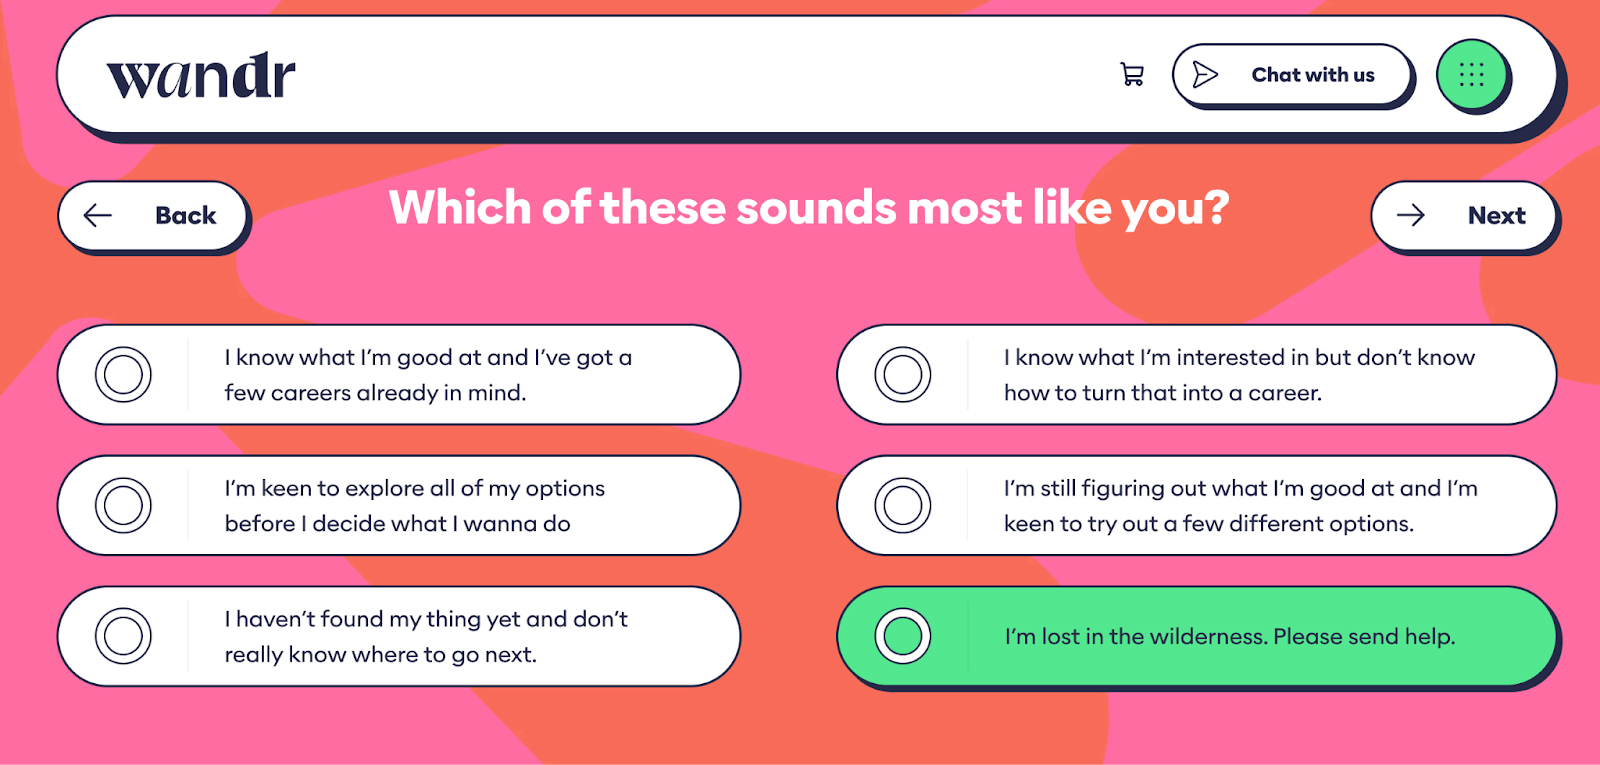Open the shopping cart icon
This screenshot has width=1600, height=765.
[1132, 75]
